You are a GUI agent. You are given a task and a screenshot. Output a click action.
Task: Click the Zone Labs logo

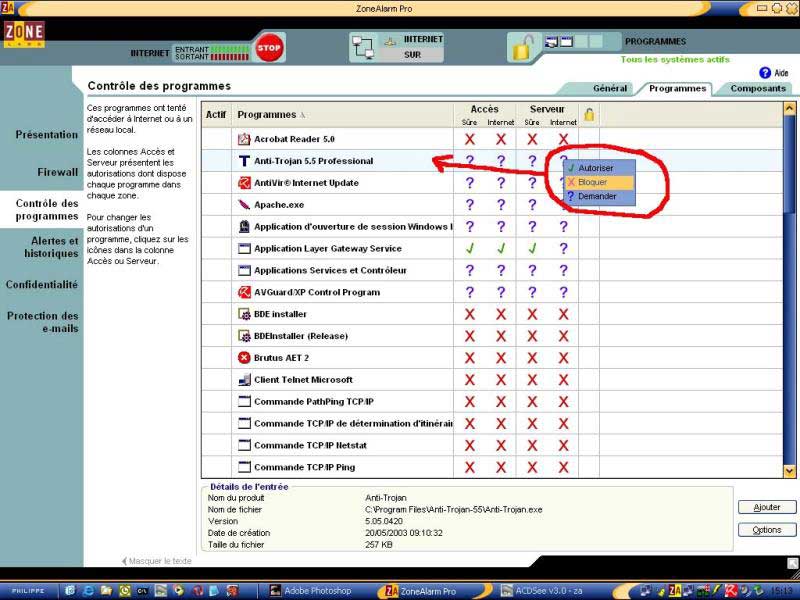coord(24,34)
